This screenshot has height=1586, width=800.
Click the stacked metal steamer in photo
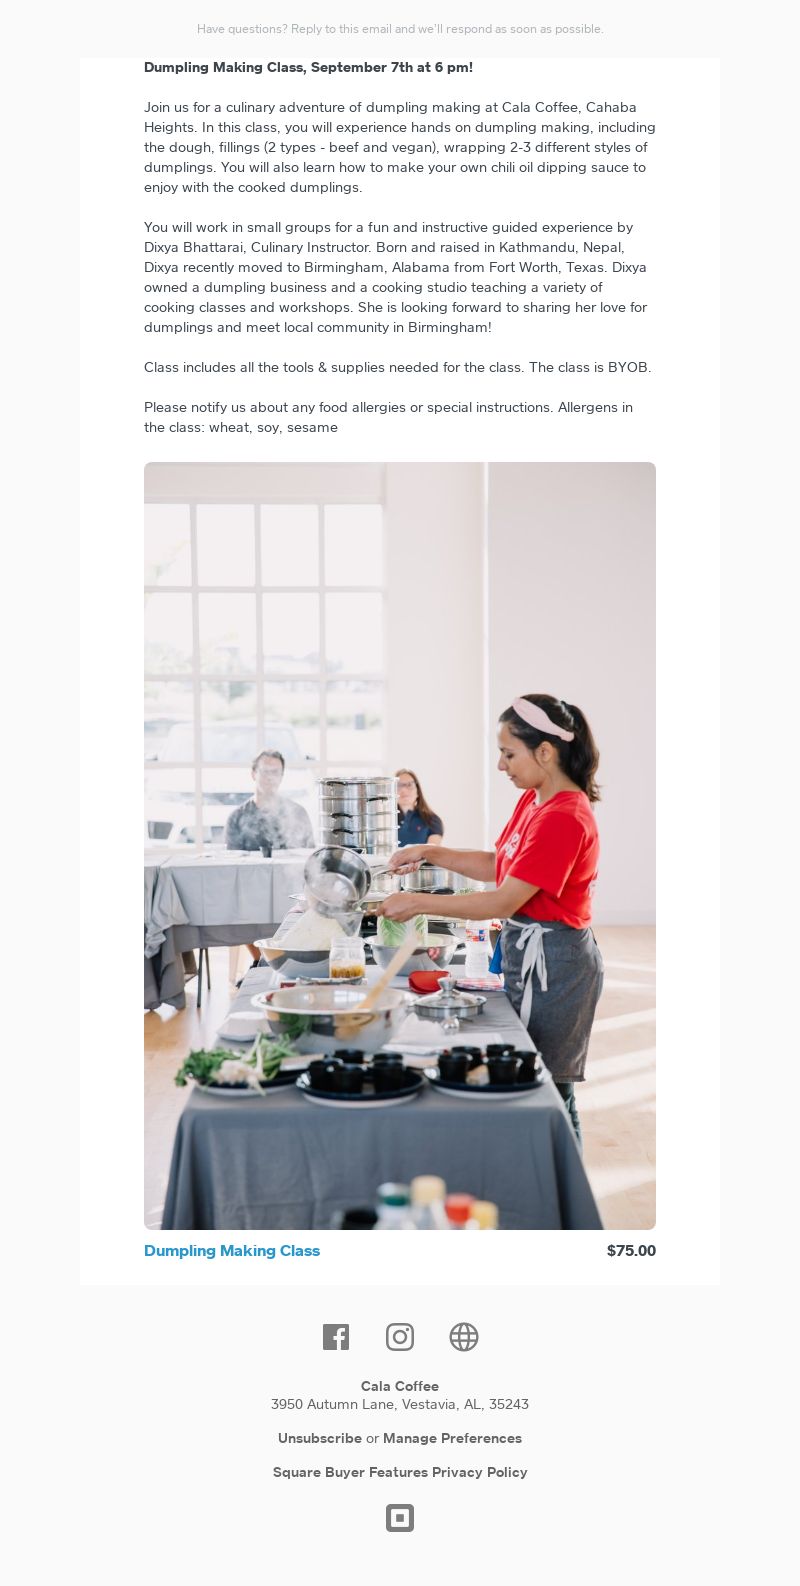(357, 814)
